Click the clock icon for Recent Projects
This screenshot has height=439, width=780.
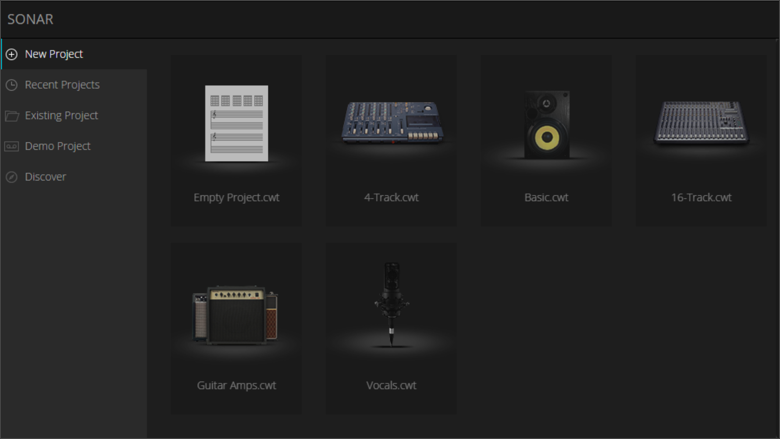coord(12,85)
